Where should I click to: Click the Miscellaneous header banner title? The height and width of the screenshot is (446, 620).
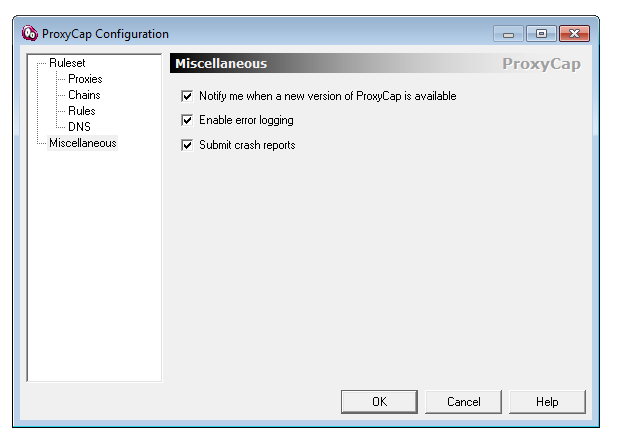coord(221,64)
